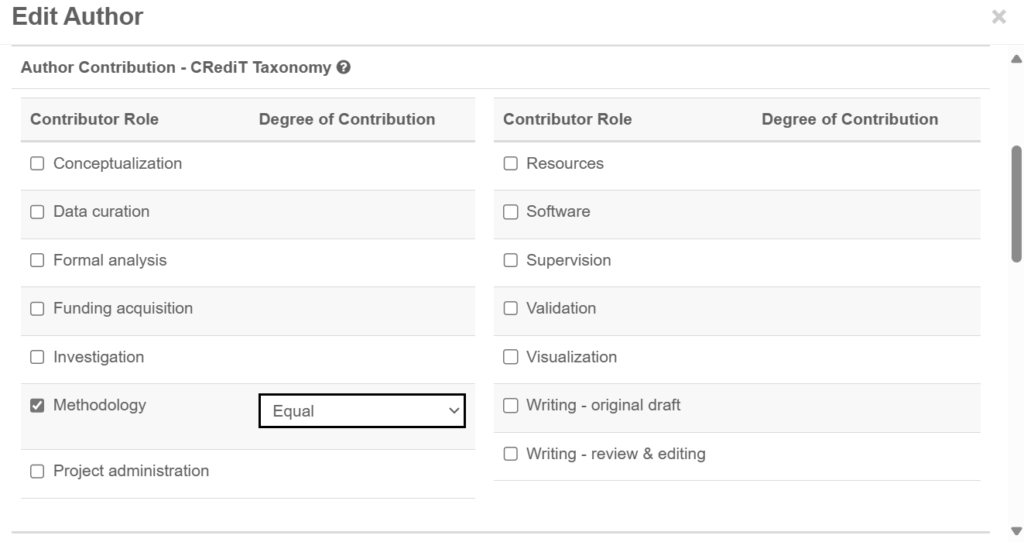Image resolution: width=1024 pixels, height=542 pixels.
Task: Select the Supervision checkbox
Action: coord(511,260)
